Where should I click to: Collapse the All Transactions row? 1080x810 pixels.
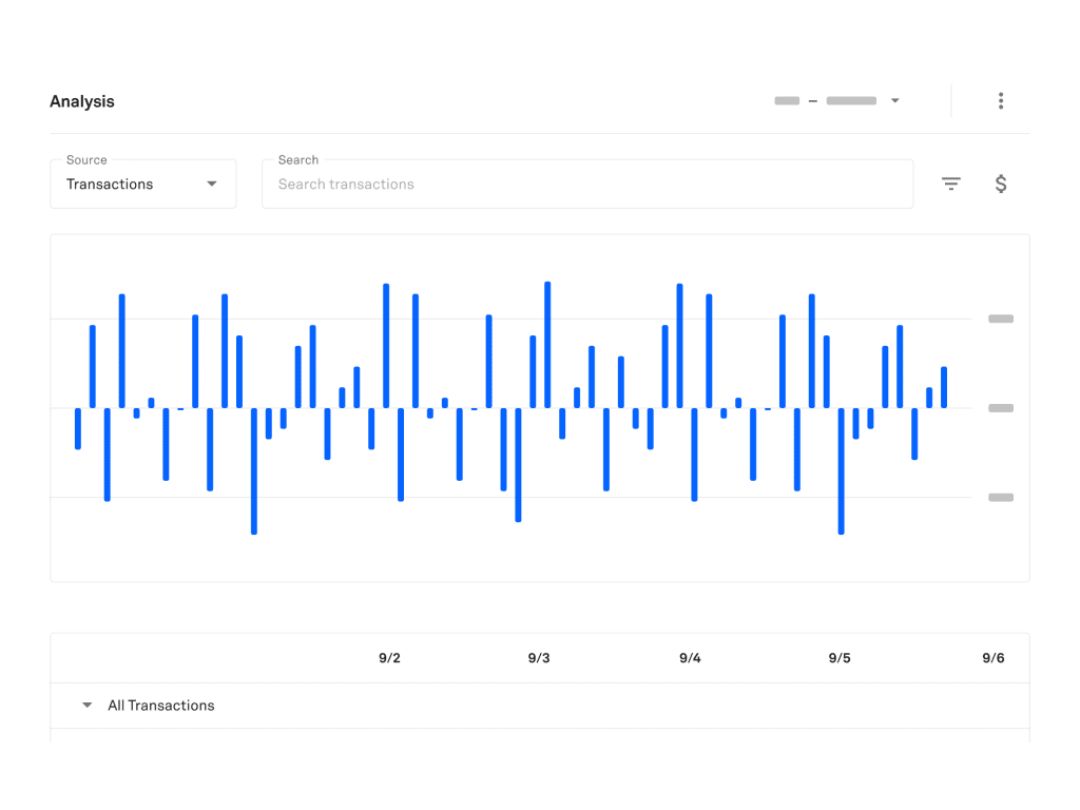pos(87,705)
